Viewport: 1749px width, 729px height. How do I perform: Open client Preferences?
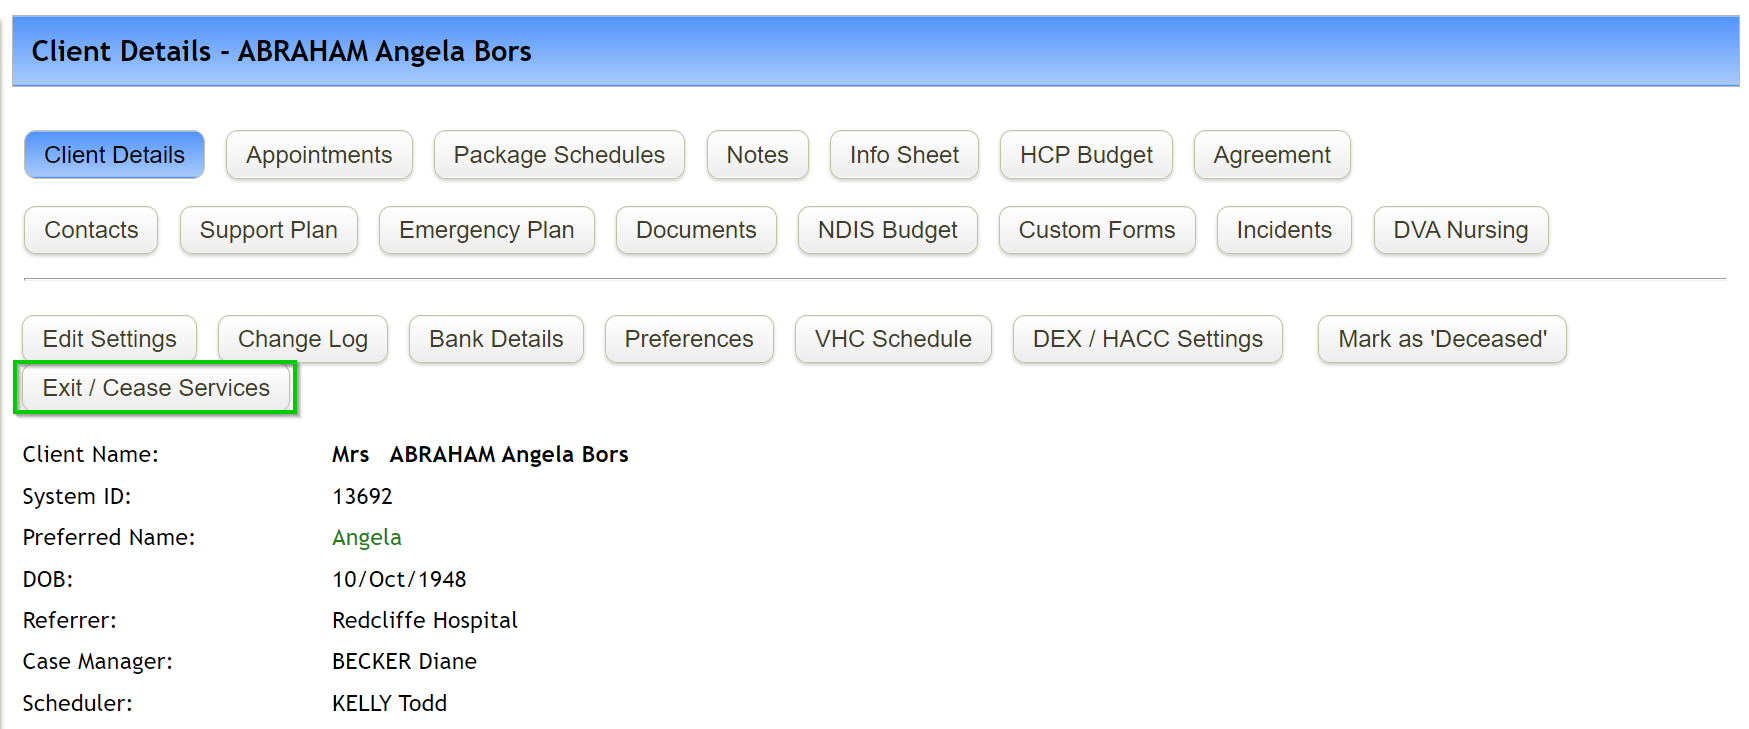689,339
